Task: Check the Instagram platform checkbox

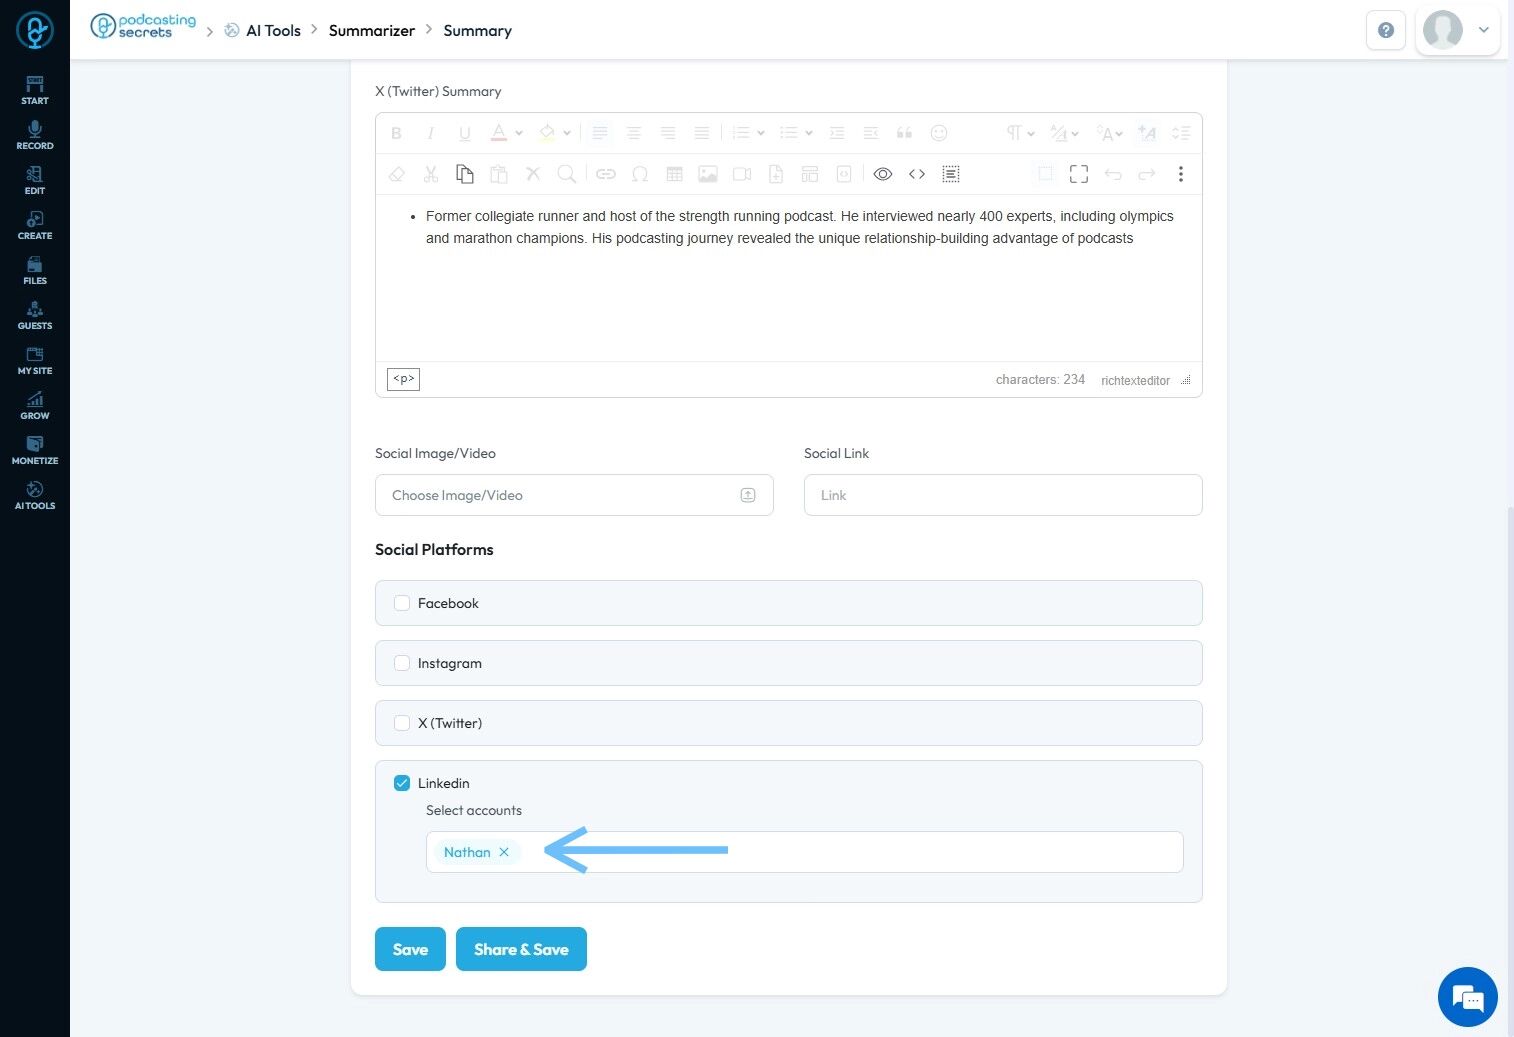Action: pyautogui.click(x=402, y=663)
